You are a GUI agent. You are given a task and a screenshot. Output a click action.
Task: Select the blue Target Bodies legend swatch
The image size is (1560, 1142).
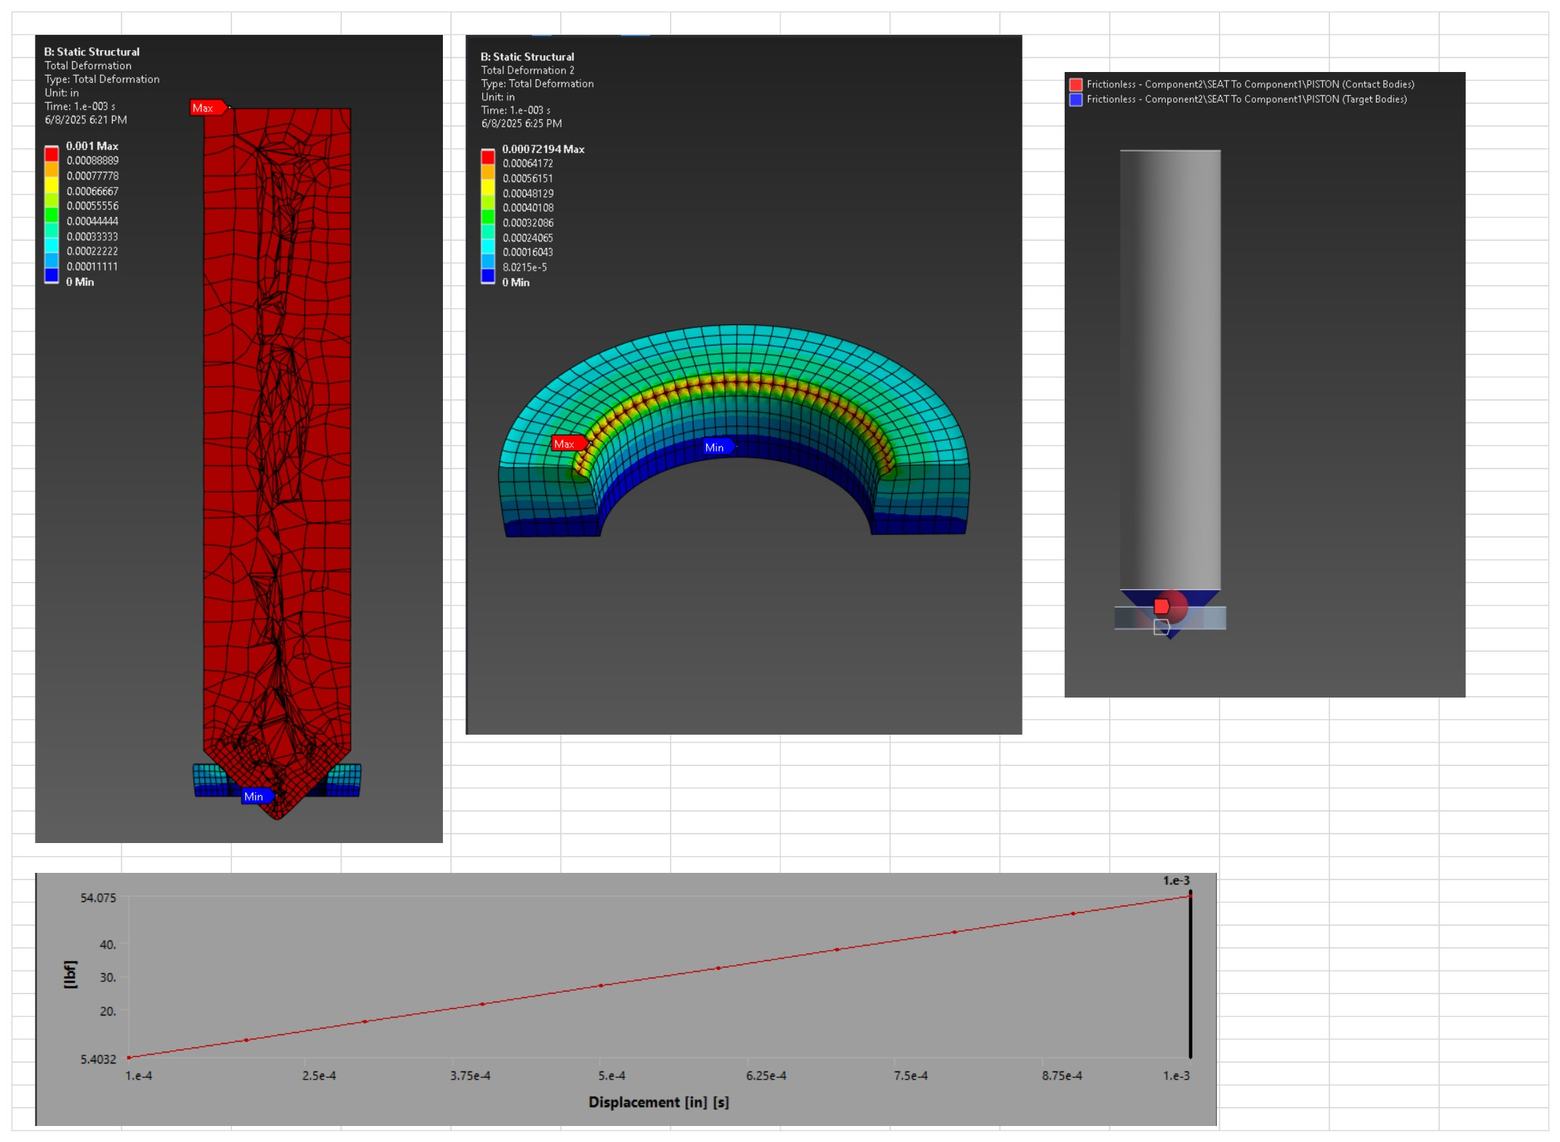[x=1076, y=100]
